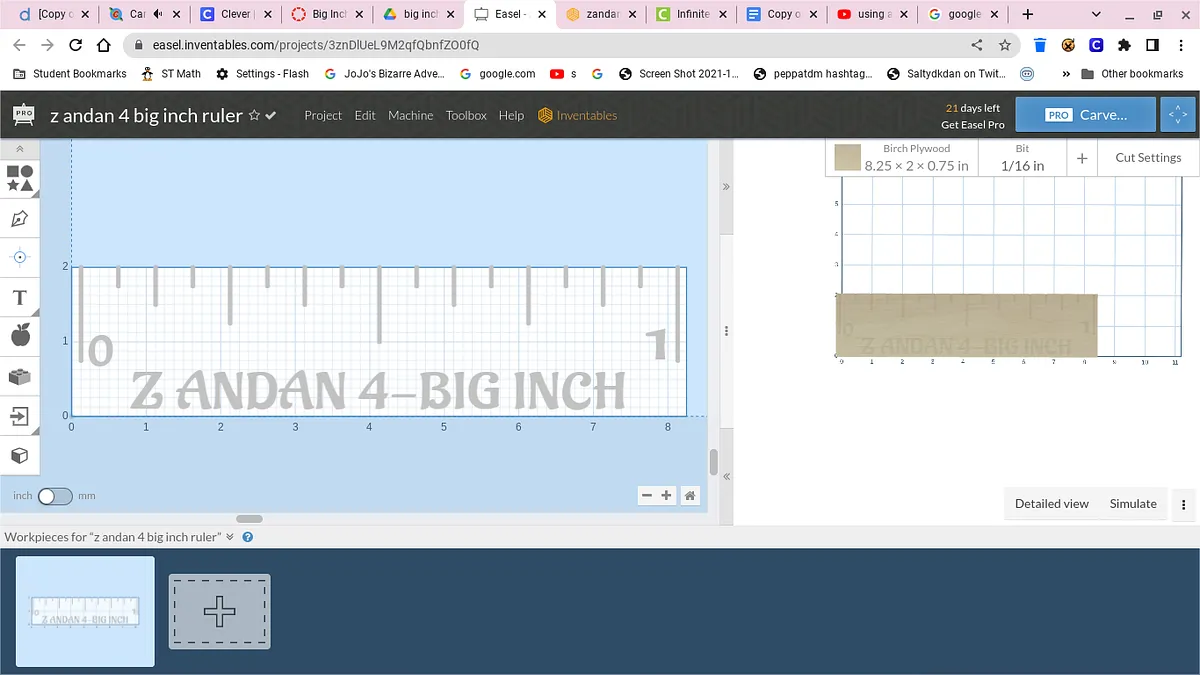
Task: Open the Toolbox menu
Action: click(x=466, y=115)
